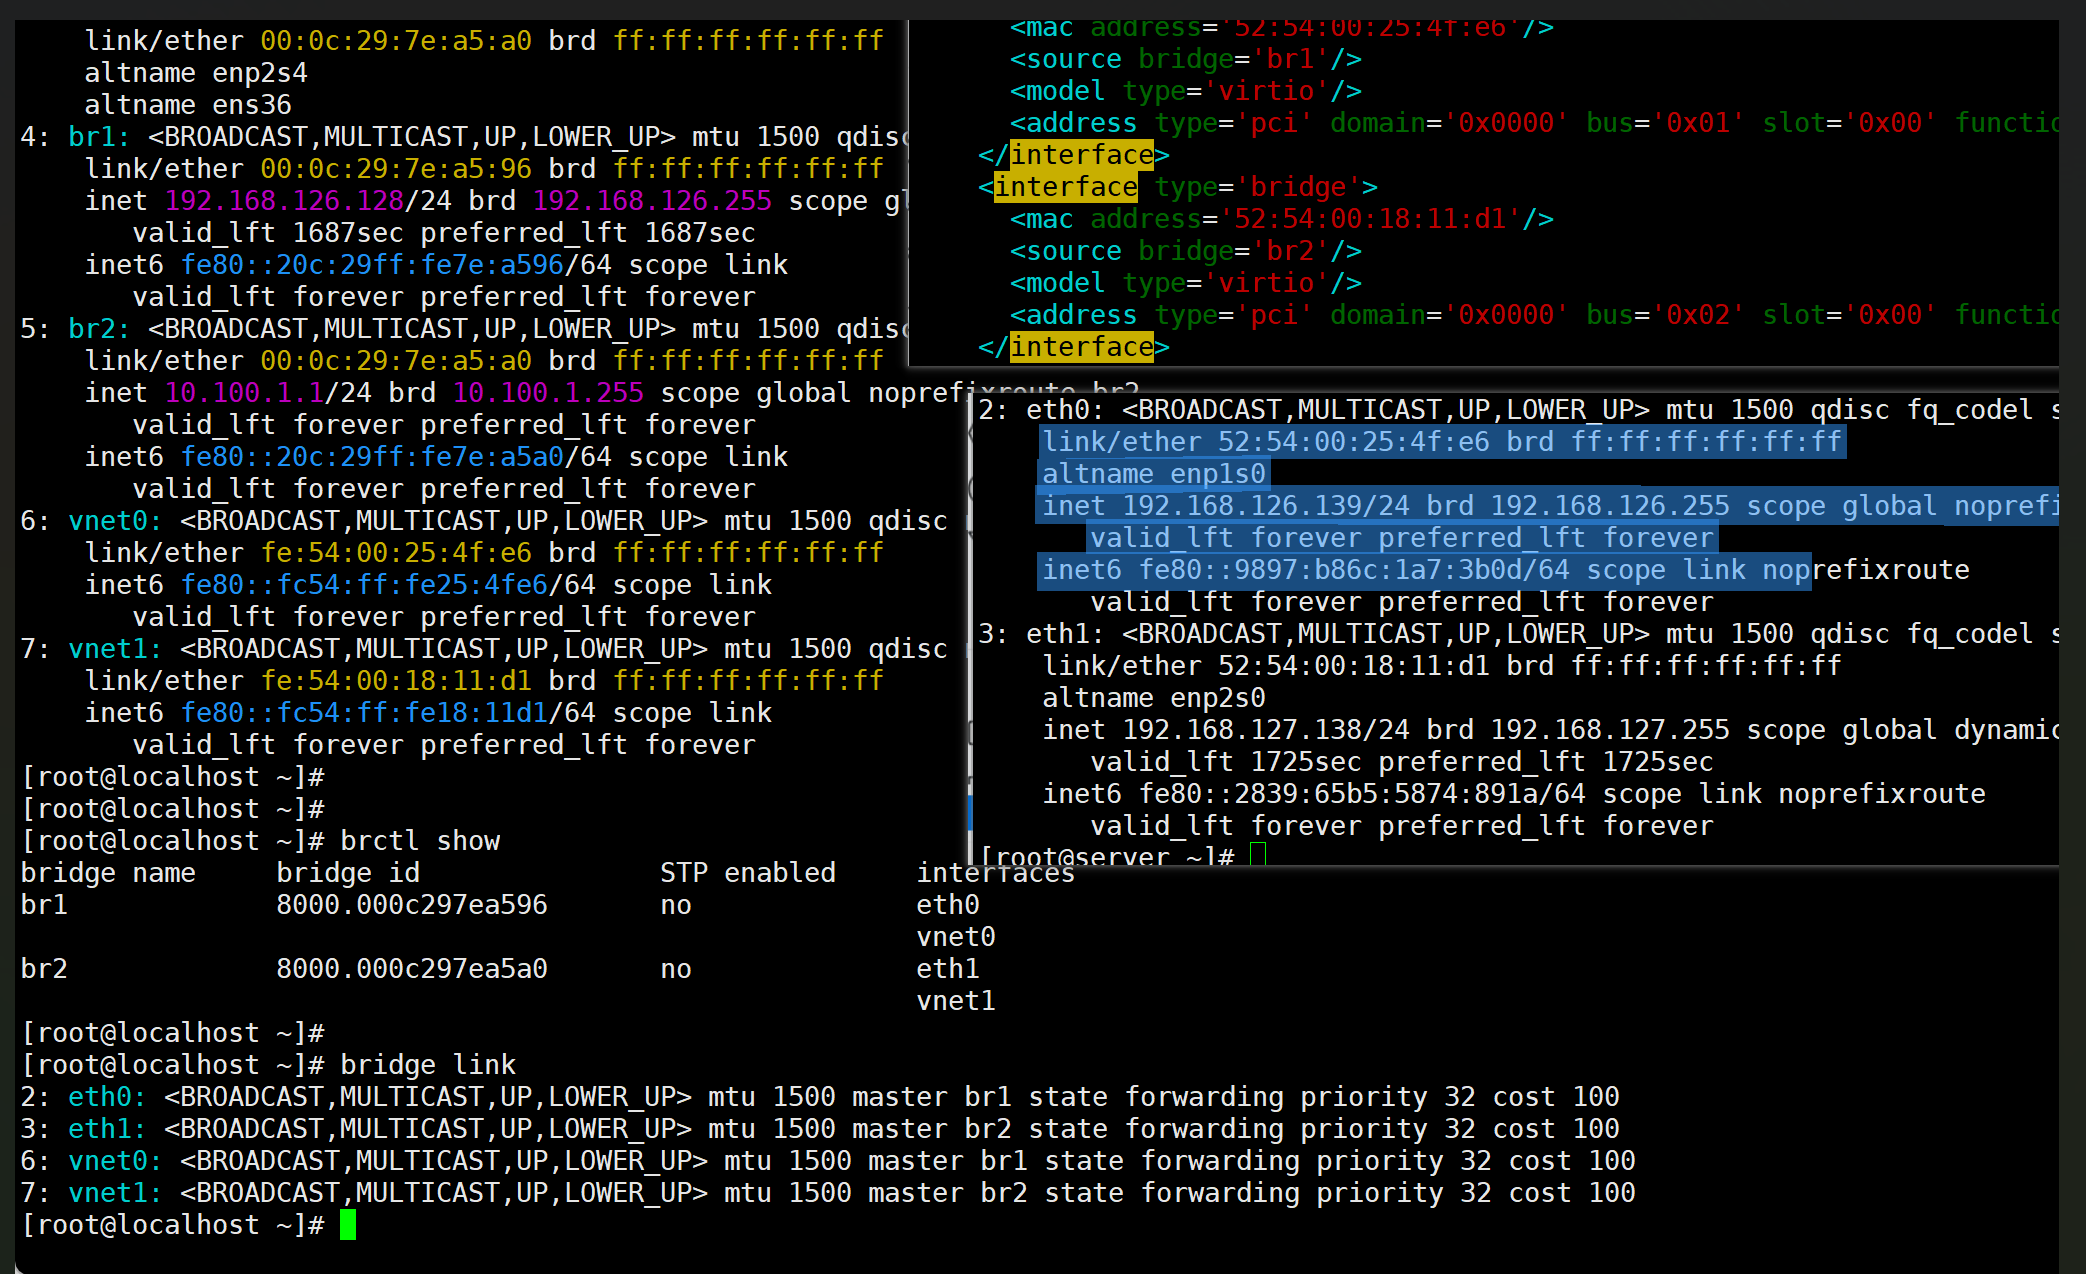Click the blue bar on the server window's left edge
Screen dimensions: 2086x1274
point(970,812)
